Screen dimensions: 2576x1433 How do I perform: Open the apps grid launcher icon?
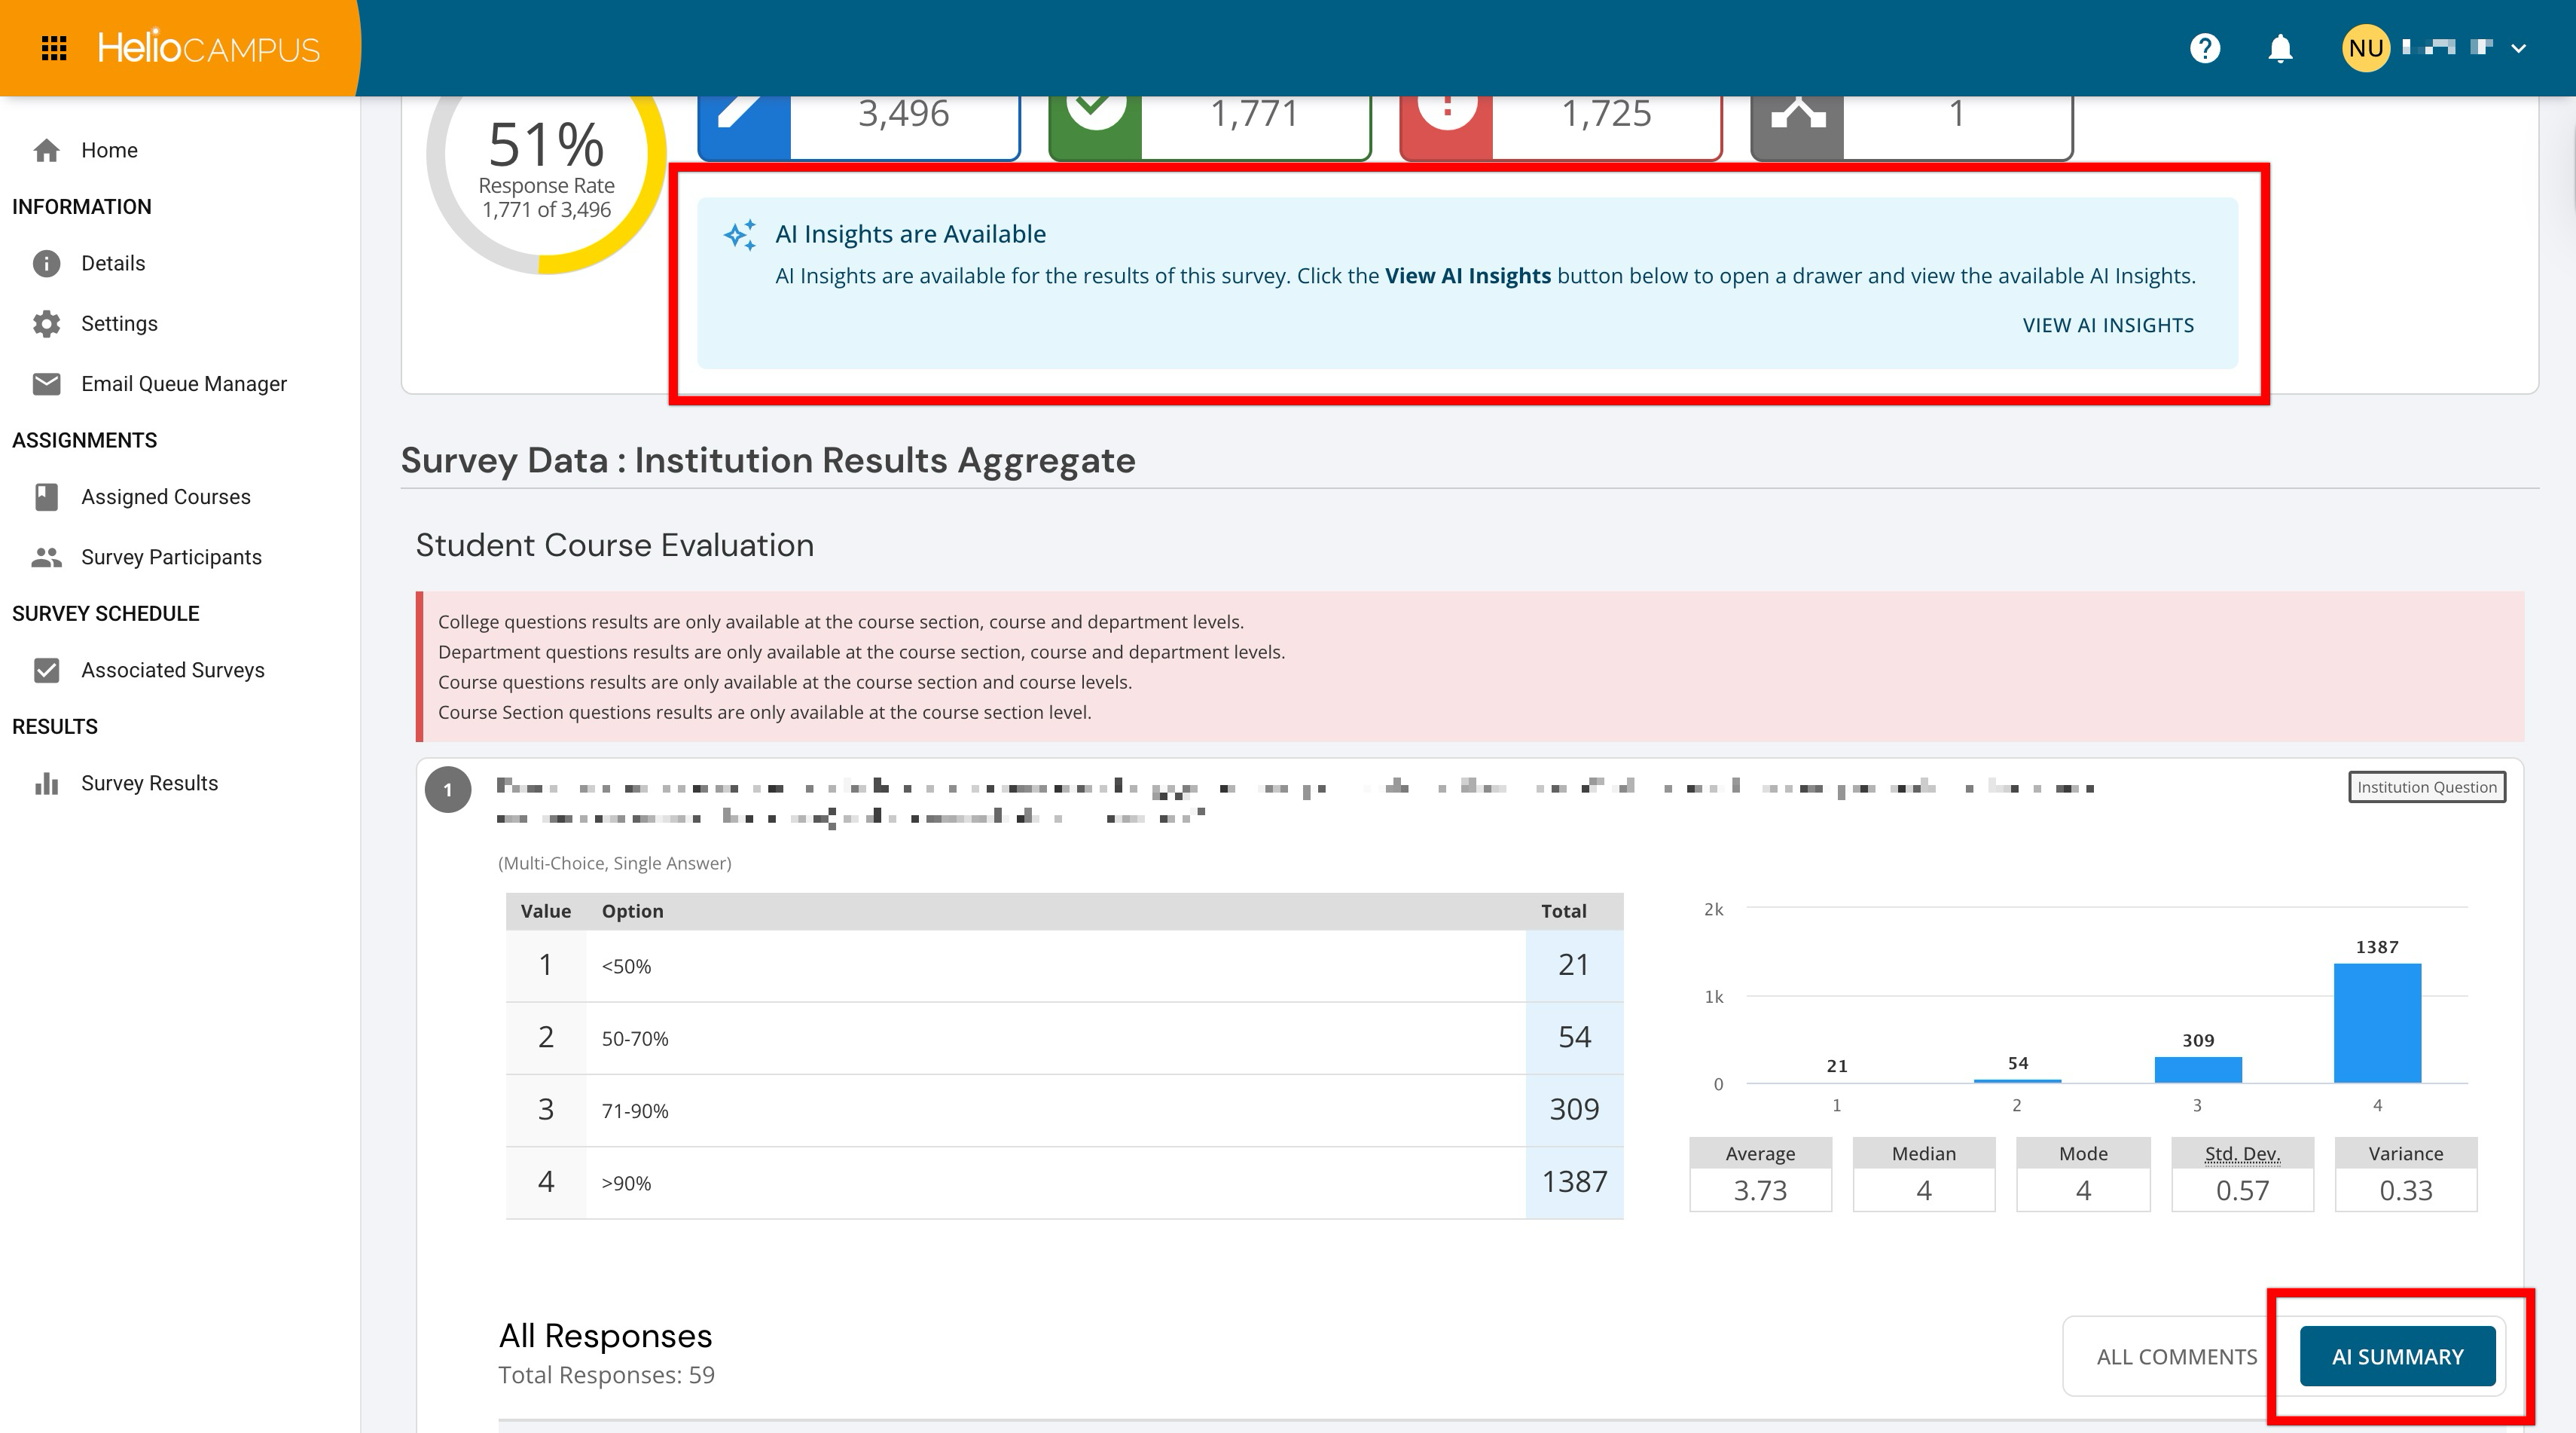pos(54,48)
